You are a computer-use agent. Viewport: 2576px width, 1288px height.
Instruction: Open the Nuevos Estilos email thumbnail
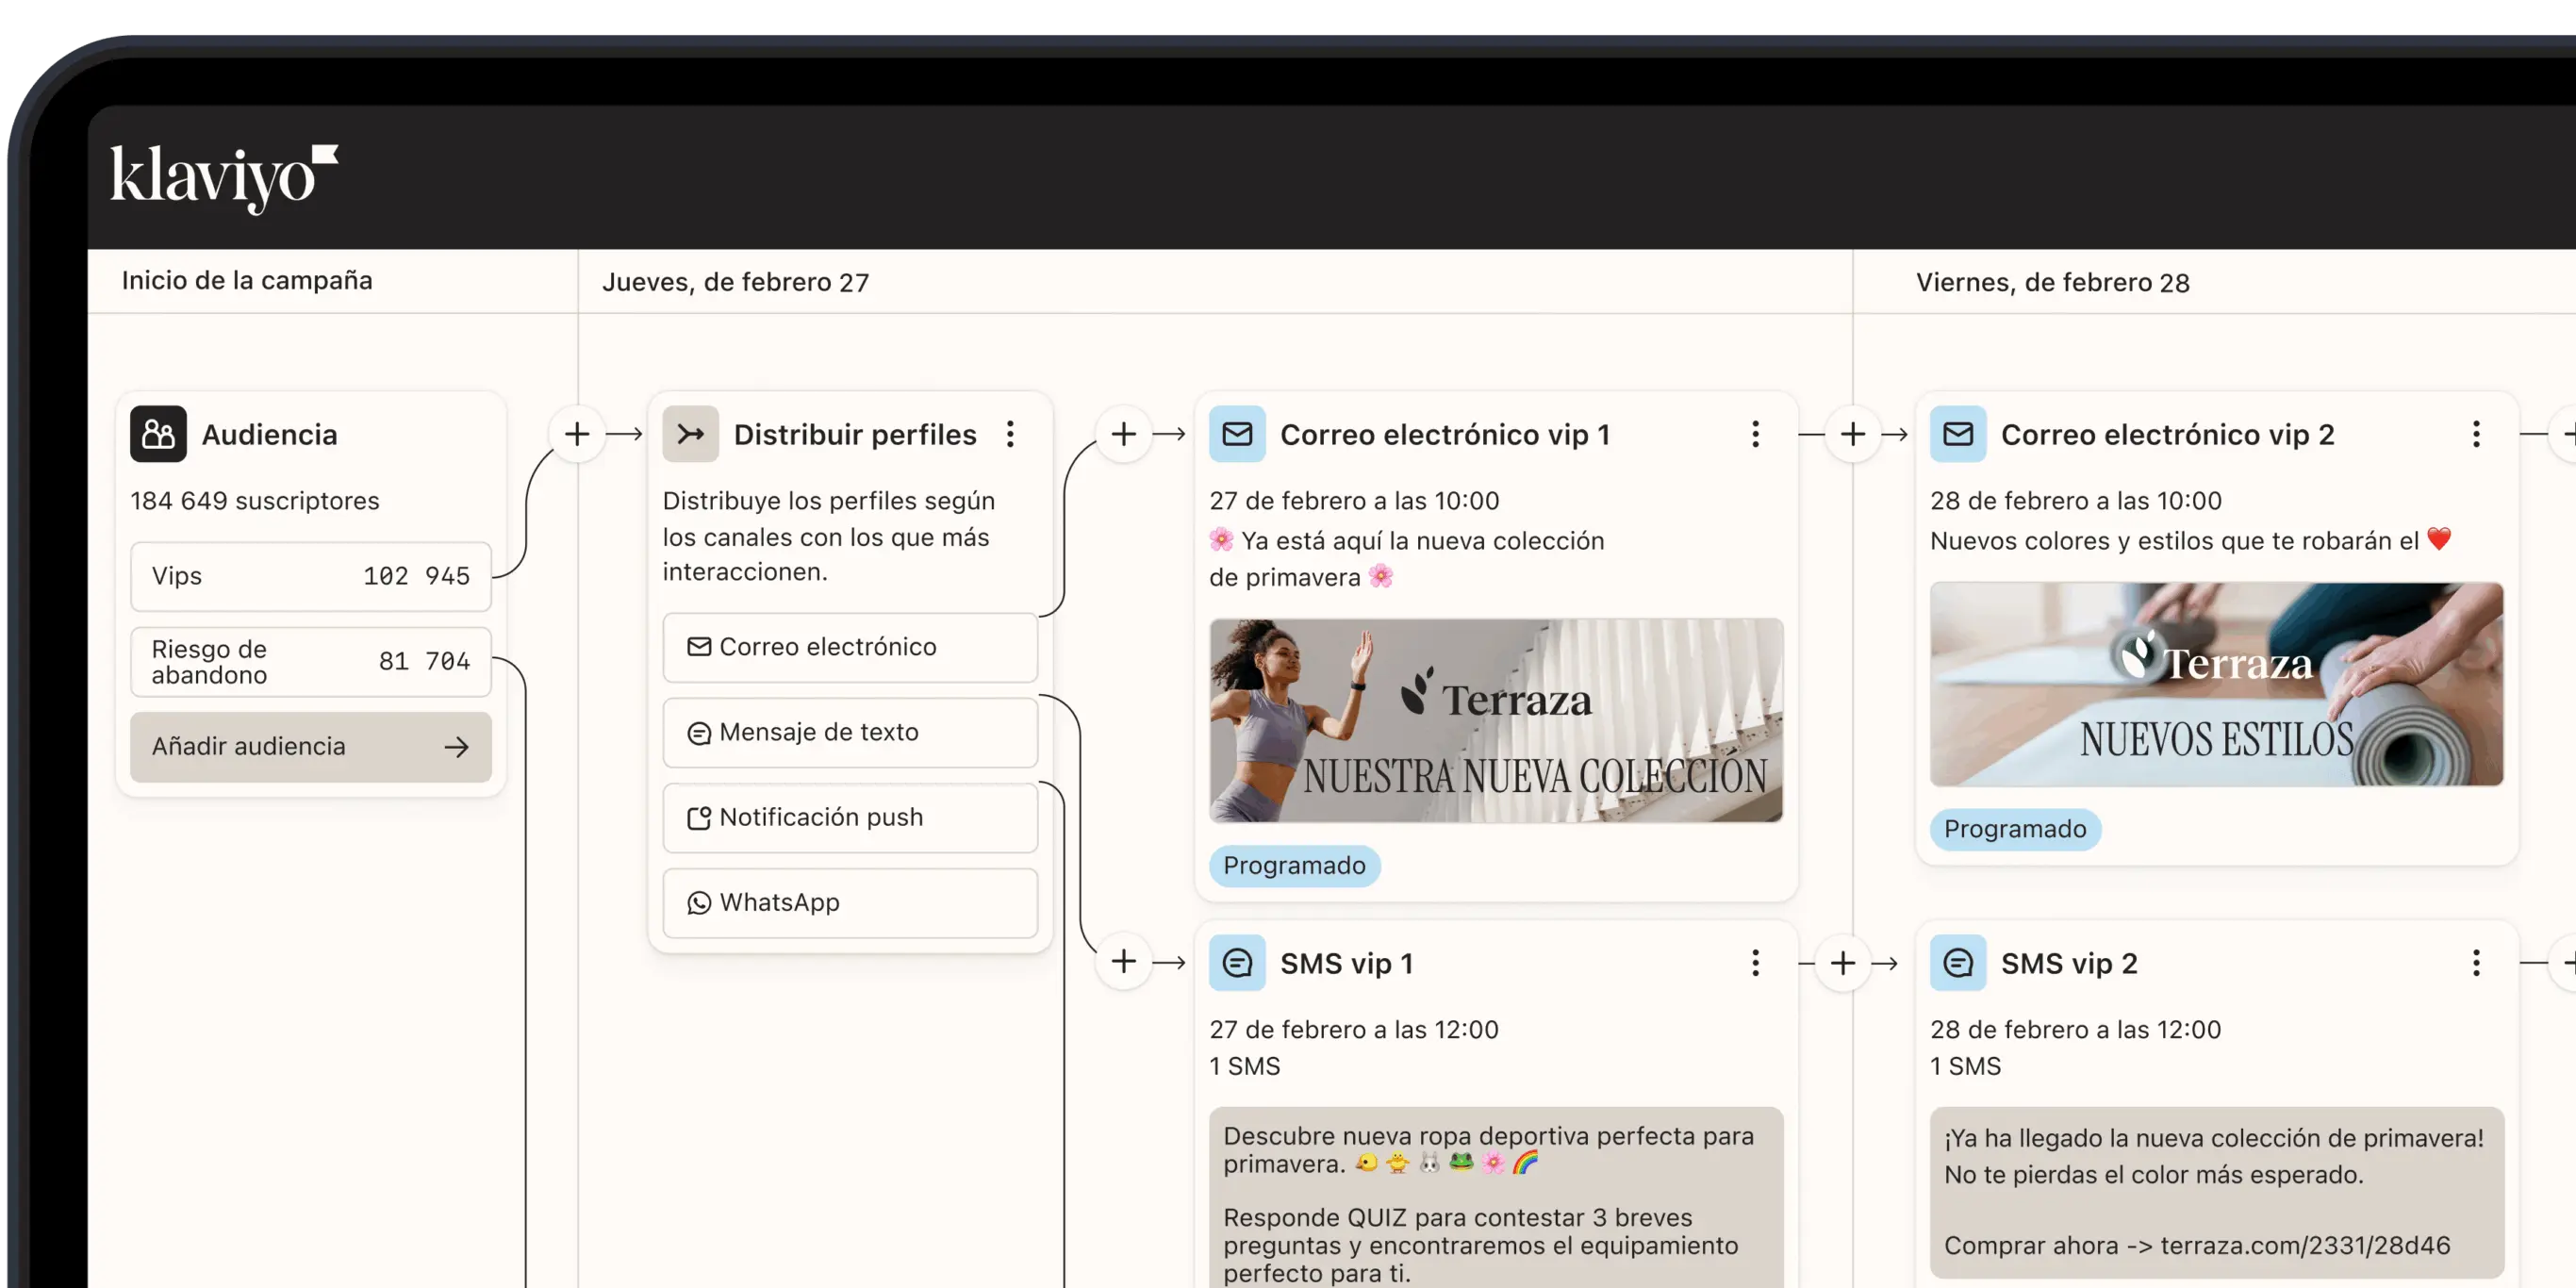point(2216,684)
